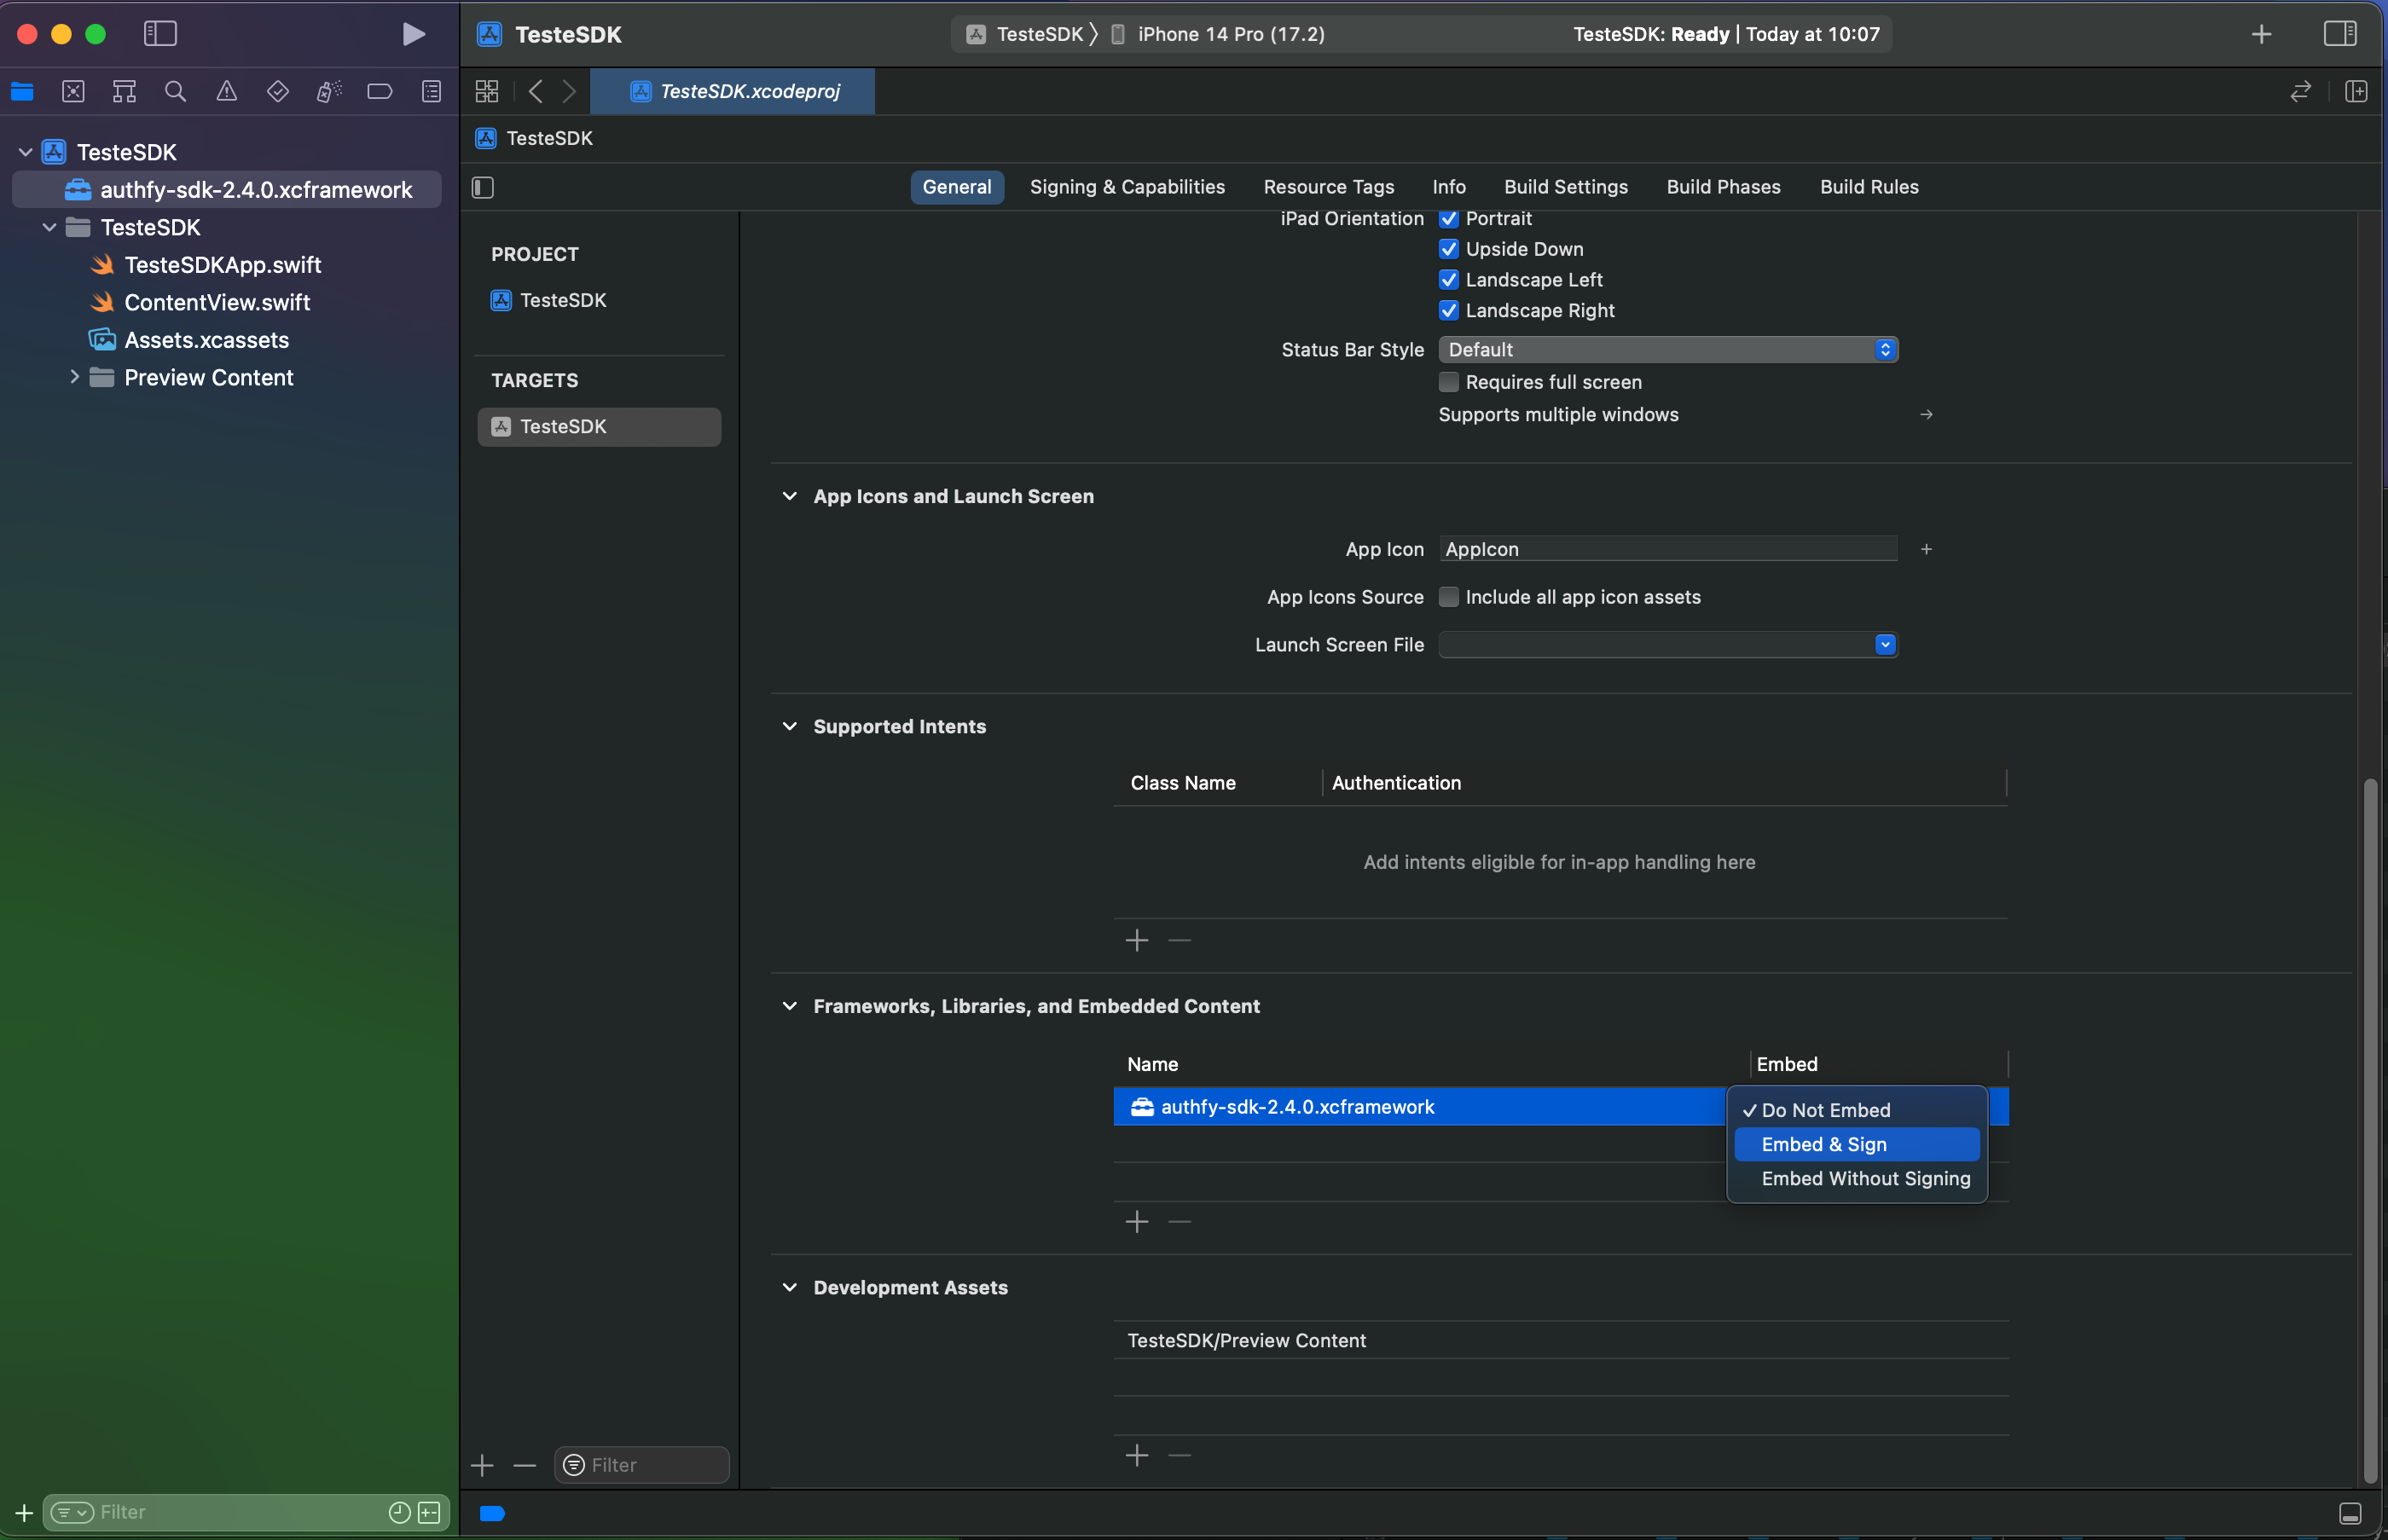Image resolution: width=2388 pixels, height=1540 pixels.
Task: Remove selected framework with minus button
Action: coord(1180,1222)
